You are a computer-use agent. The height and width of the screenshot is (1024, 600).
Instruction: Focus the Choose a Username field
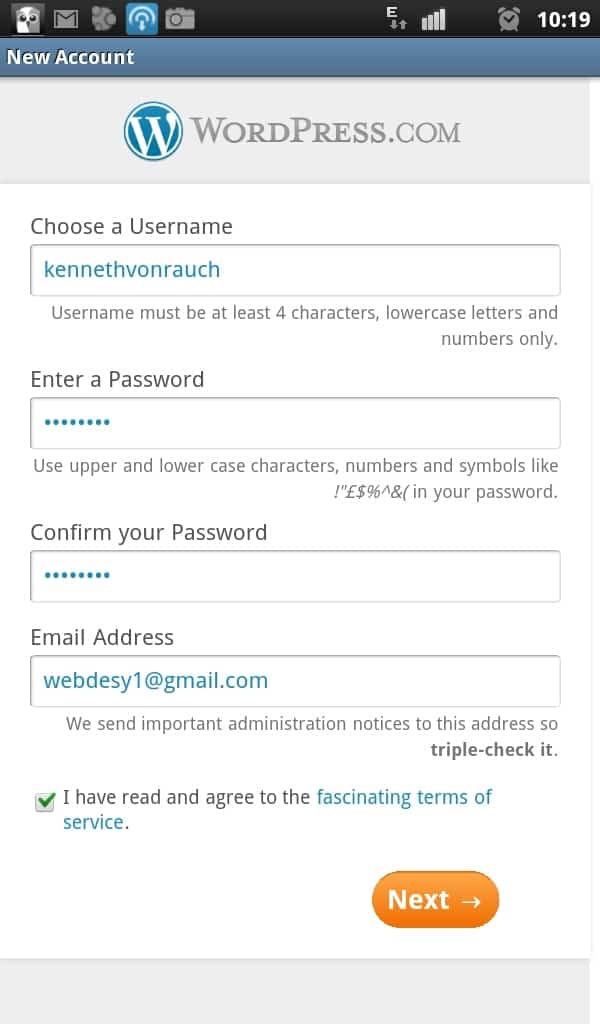[295, 270]
